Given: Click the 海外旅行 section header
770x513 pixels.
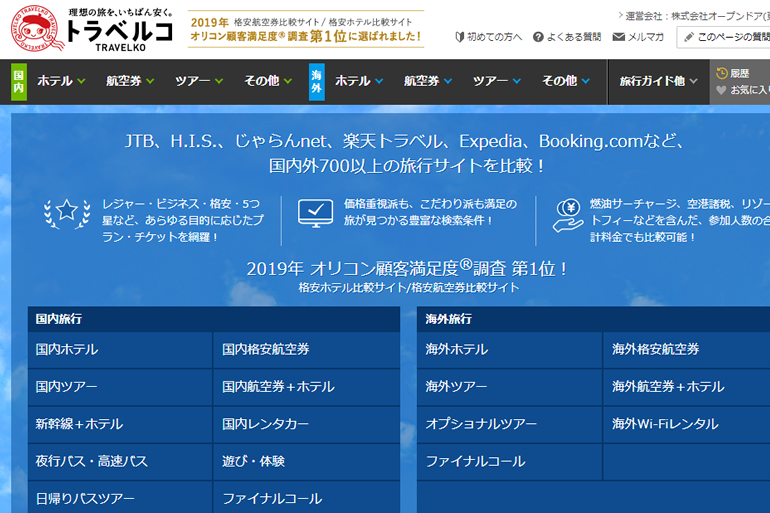Looking at the screenshot, I should (x=594, y=319).
